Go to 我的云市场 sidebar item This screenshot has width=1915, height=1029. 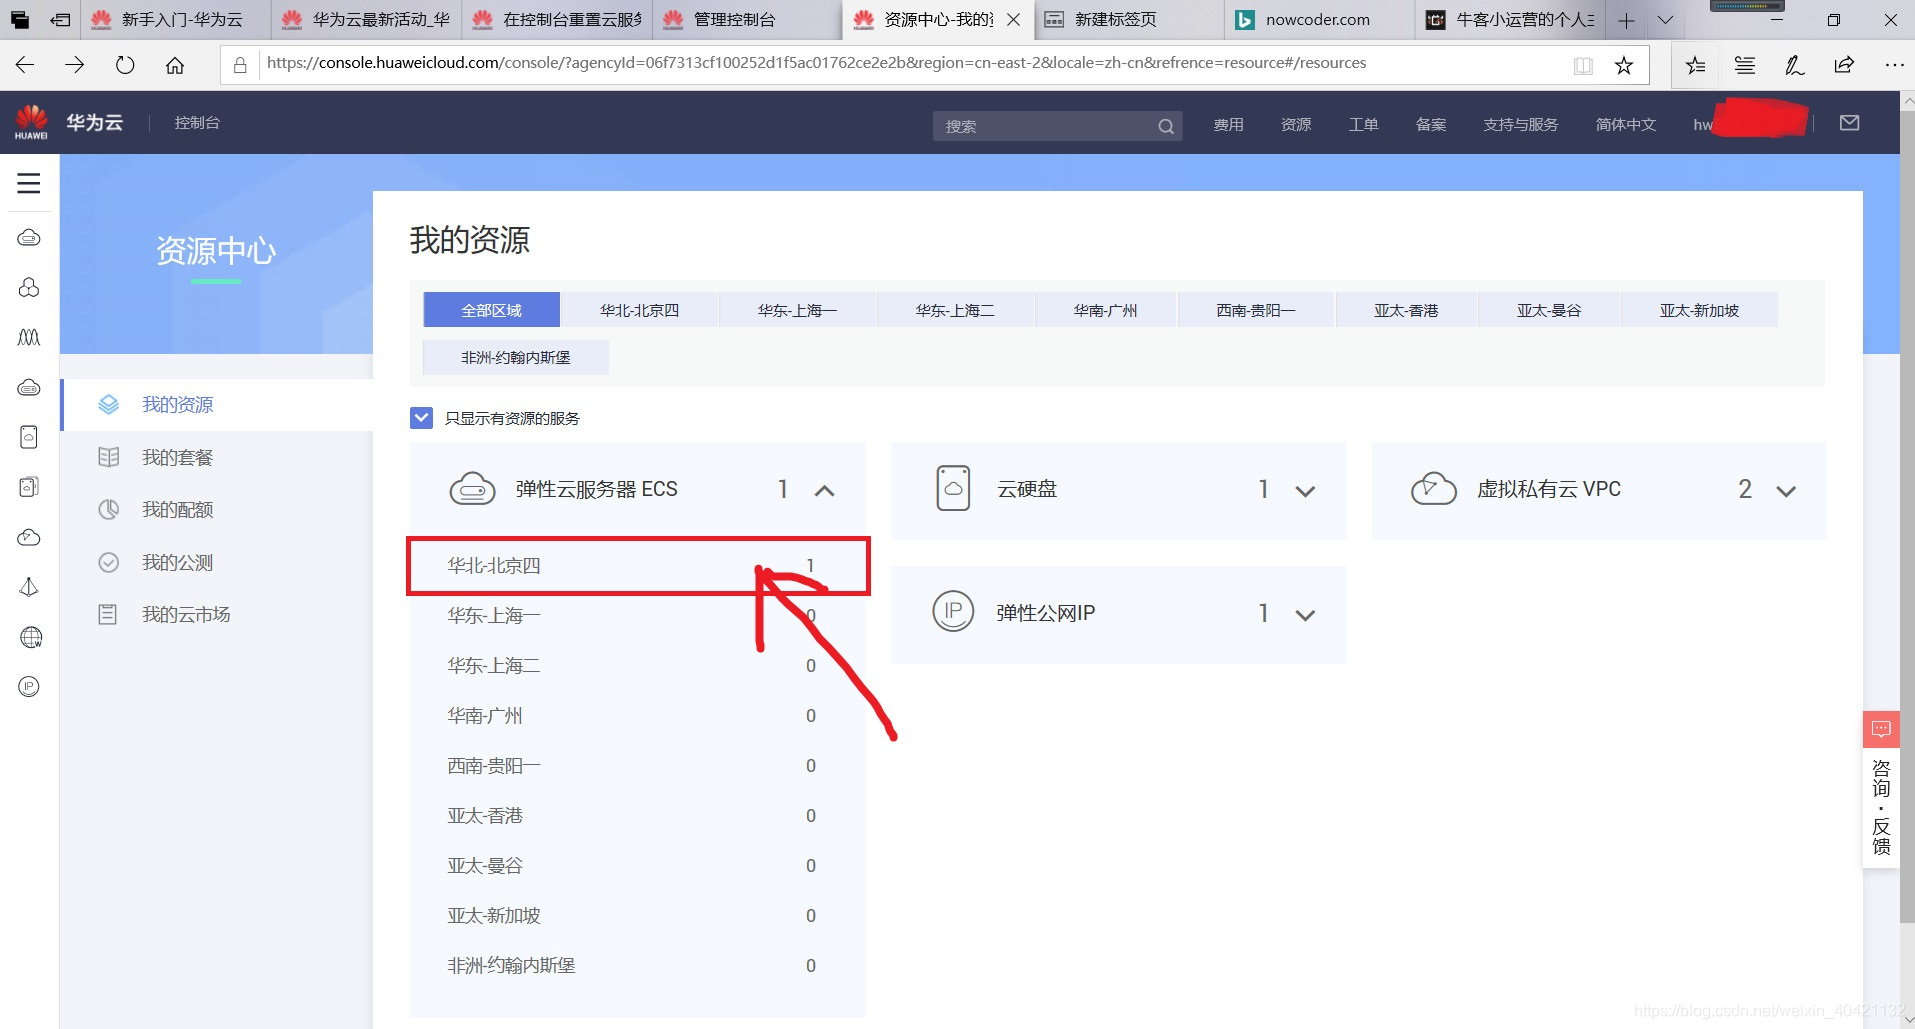[186, 614]
